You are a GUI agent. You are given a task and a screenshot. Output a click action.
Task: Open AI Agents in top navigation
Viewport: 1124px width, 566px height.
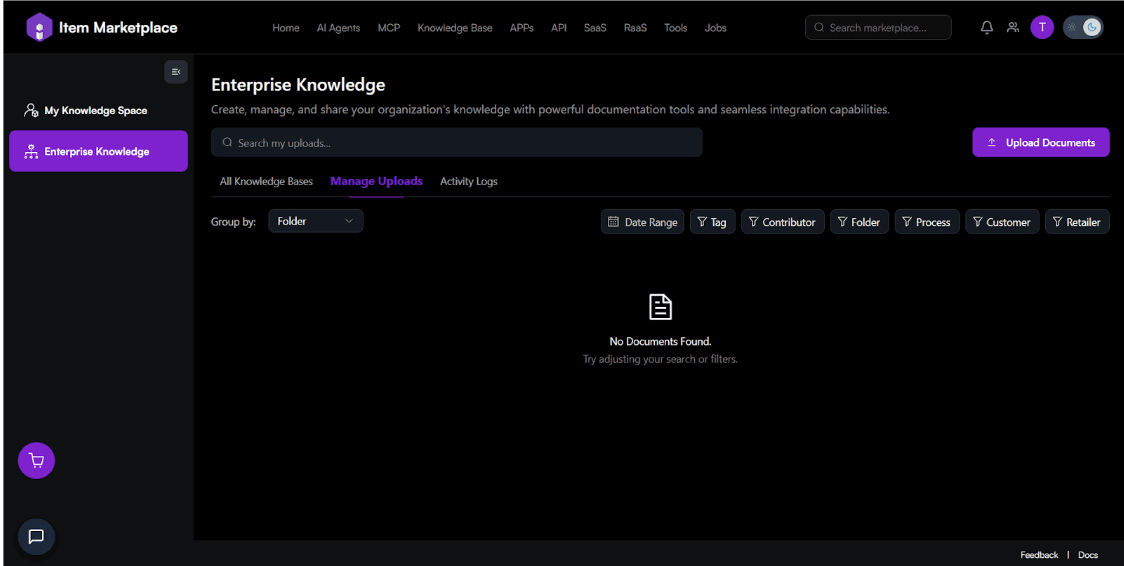point(338,28)
